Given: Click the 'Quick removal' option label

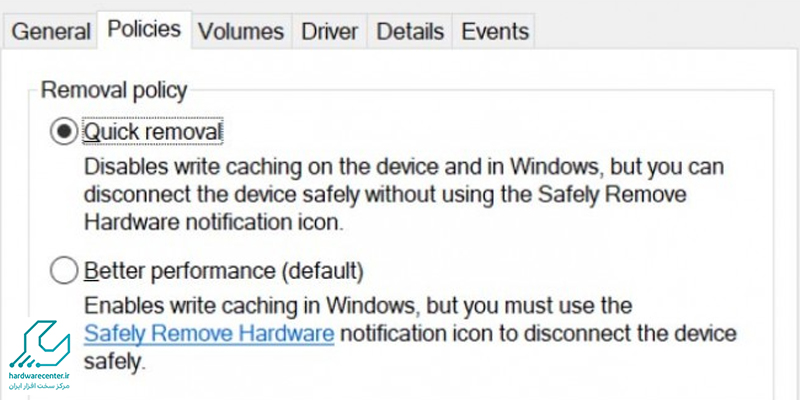Looking at the screenshot, I should click(153, 132).
